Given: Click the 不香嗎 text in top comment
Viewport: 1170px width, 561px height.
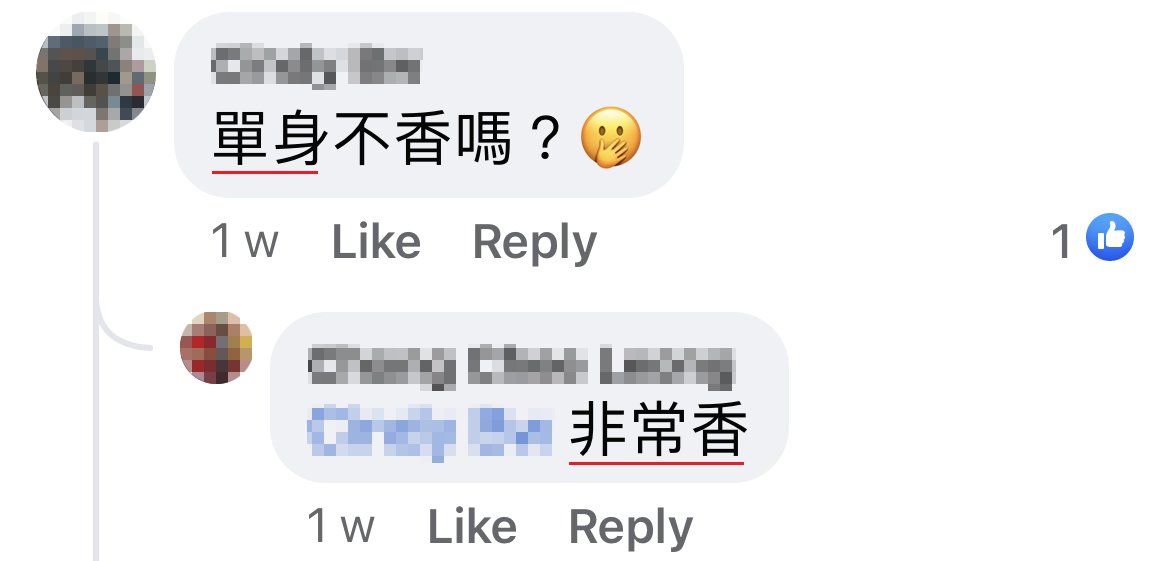Looking at the screenshot, I should (x=422, y=140).
